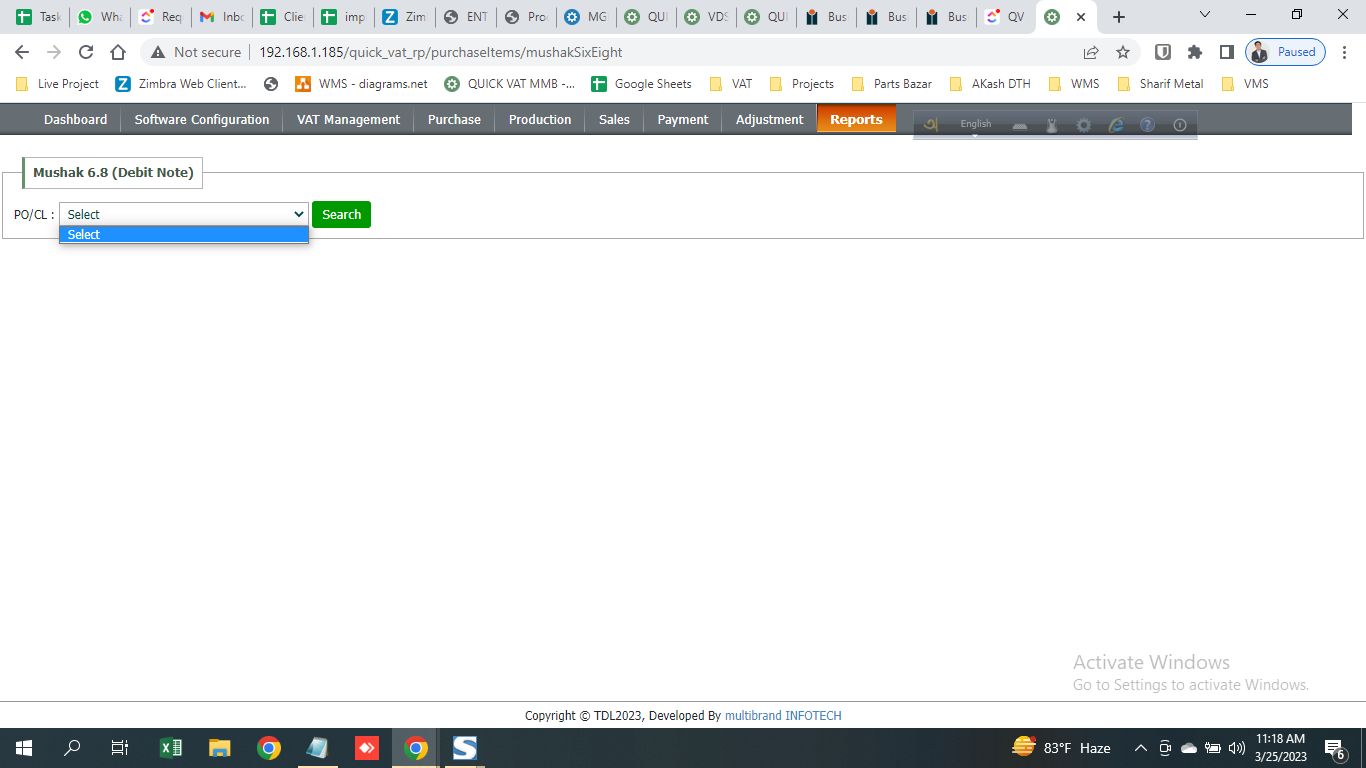Open the browser home page
Image resolution: width=1366 pixels, height=768 pixels.
click(x=118, y=52)
